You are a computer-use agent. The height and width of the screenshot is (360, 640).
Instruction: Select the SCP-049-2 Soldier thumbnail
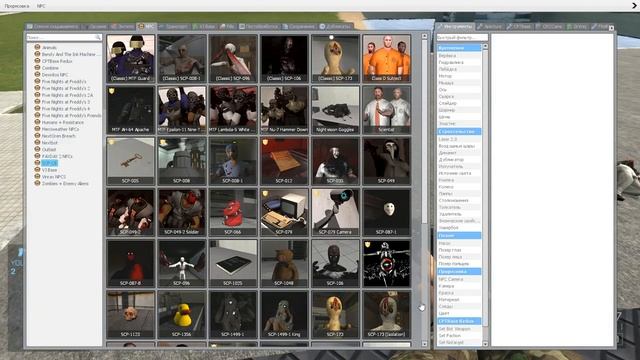coord(182,212)
